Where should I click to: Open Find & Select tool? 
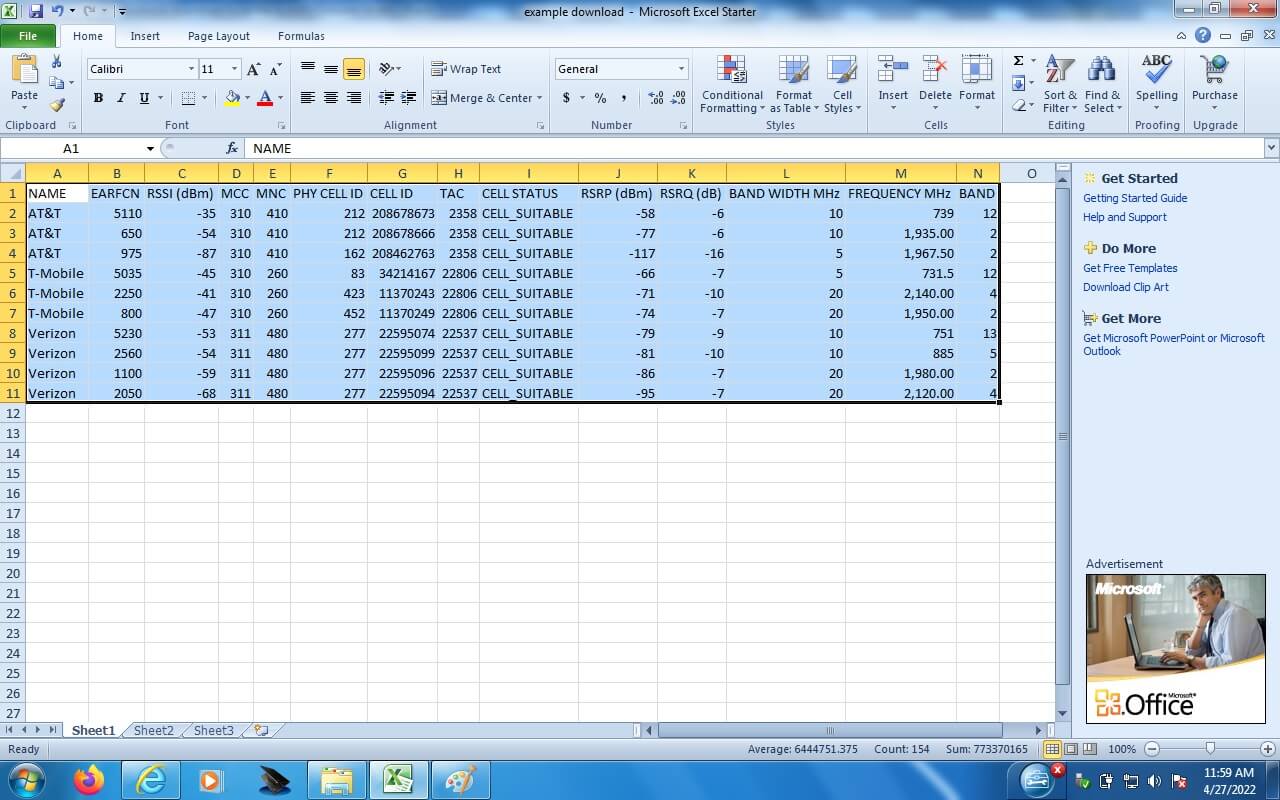tap(1102, 72)
